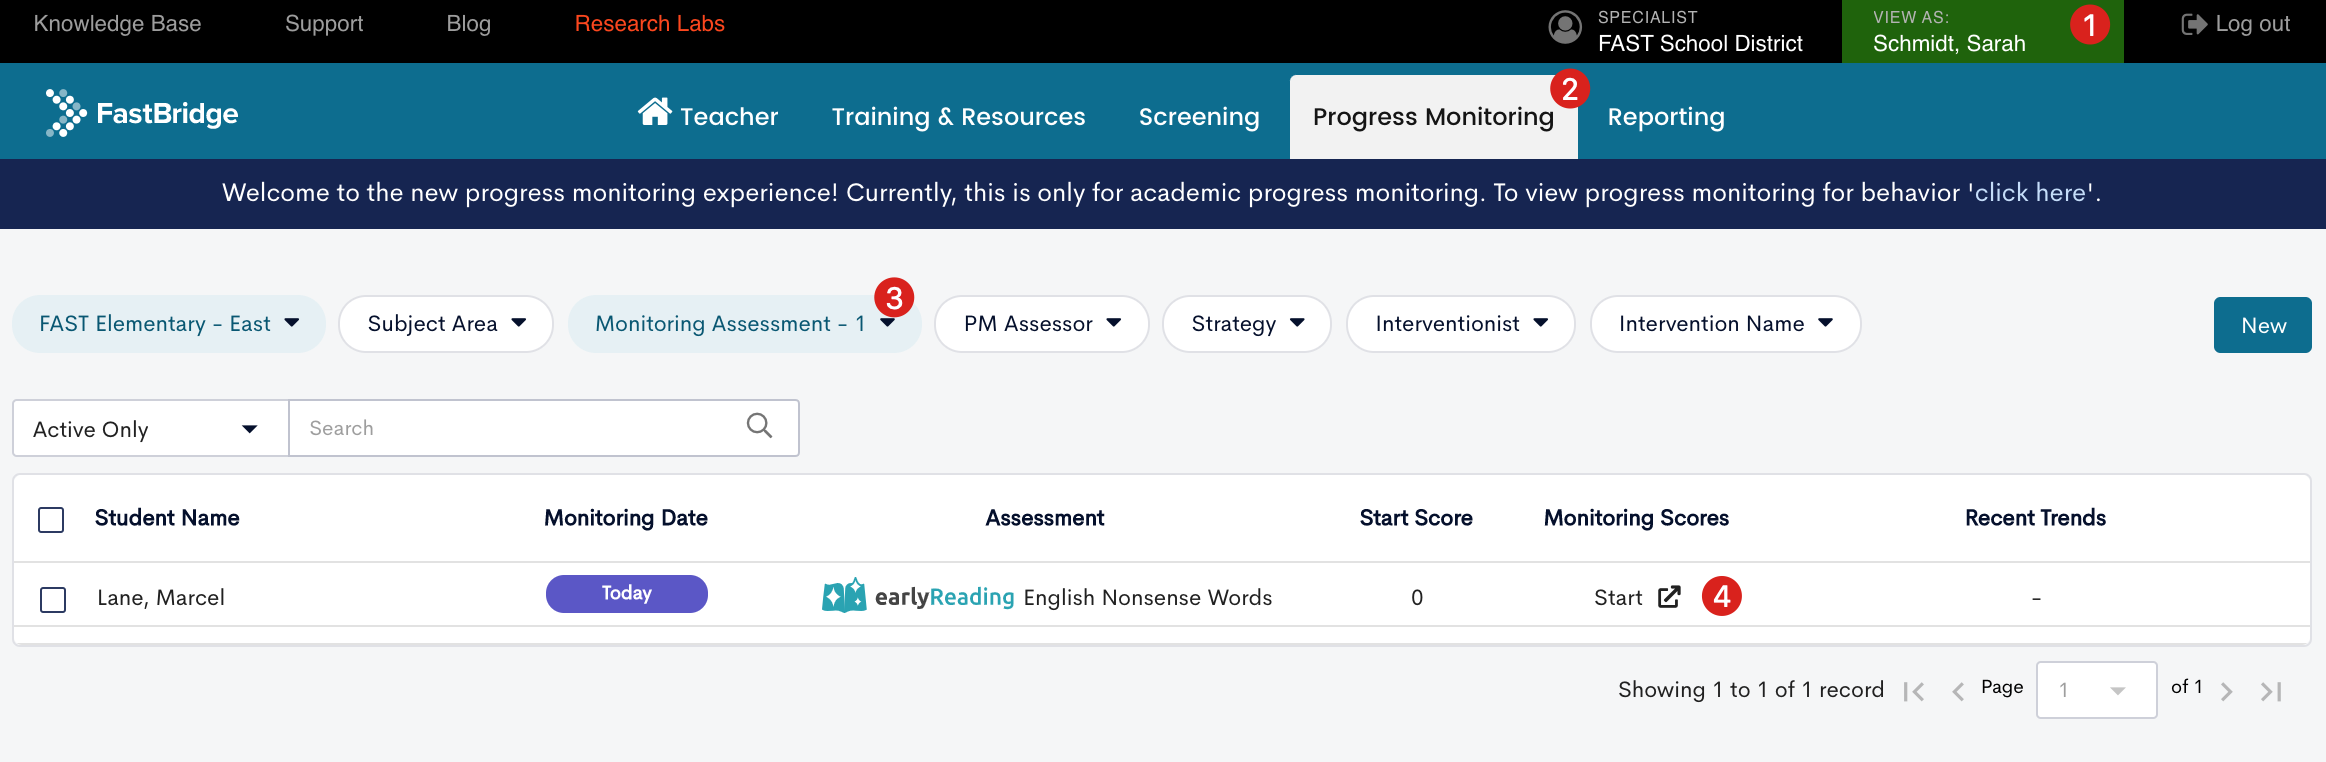Screen dimensions: 2326x762
Task: Click the 'Showing 1 to 1 of 1 record' text
Action: (1751, 690)
